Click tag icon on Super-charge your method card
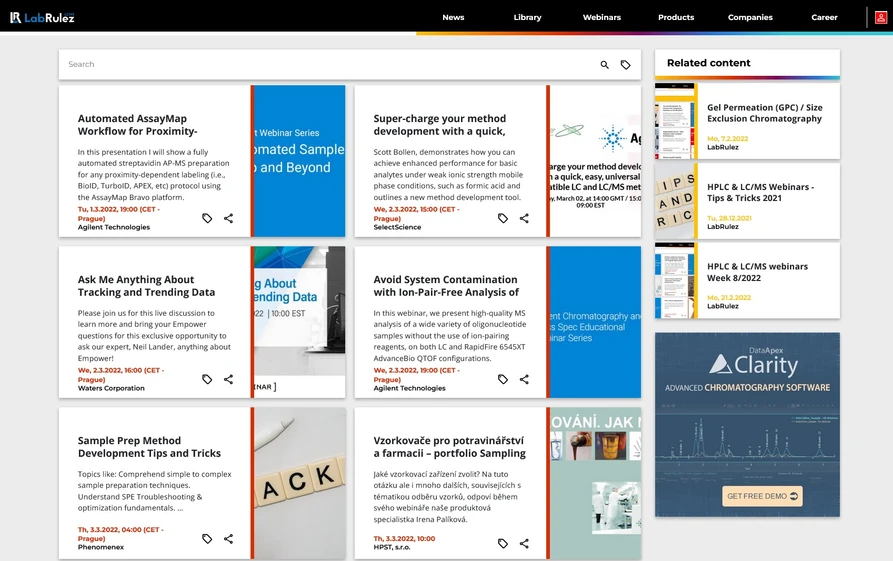The image size is (893, 561). pyautogui.click(x=503, y=218)
